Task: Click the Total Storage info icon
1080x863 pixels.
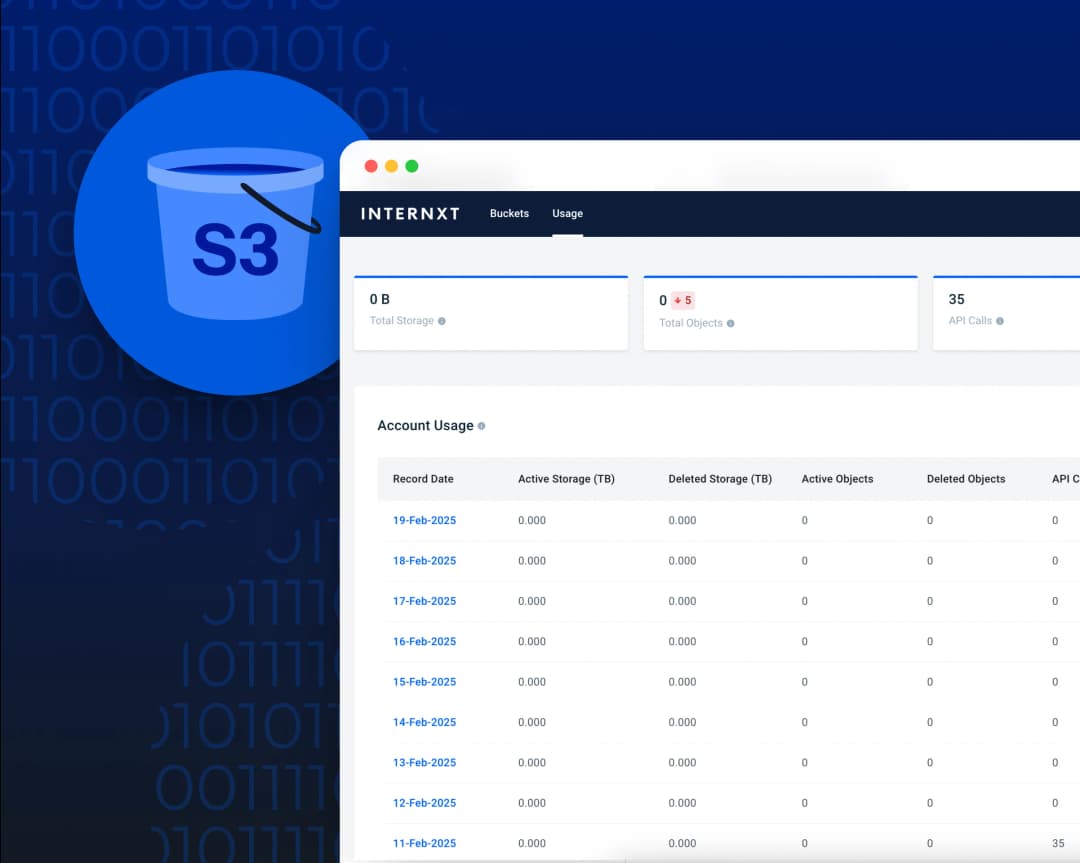Action: (x=442, y=321)
